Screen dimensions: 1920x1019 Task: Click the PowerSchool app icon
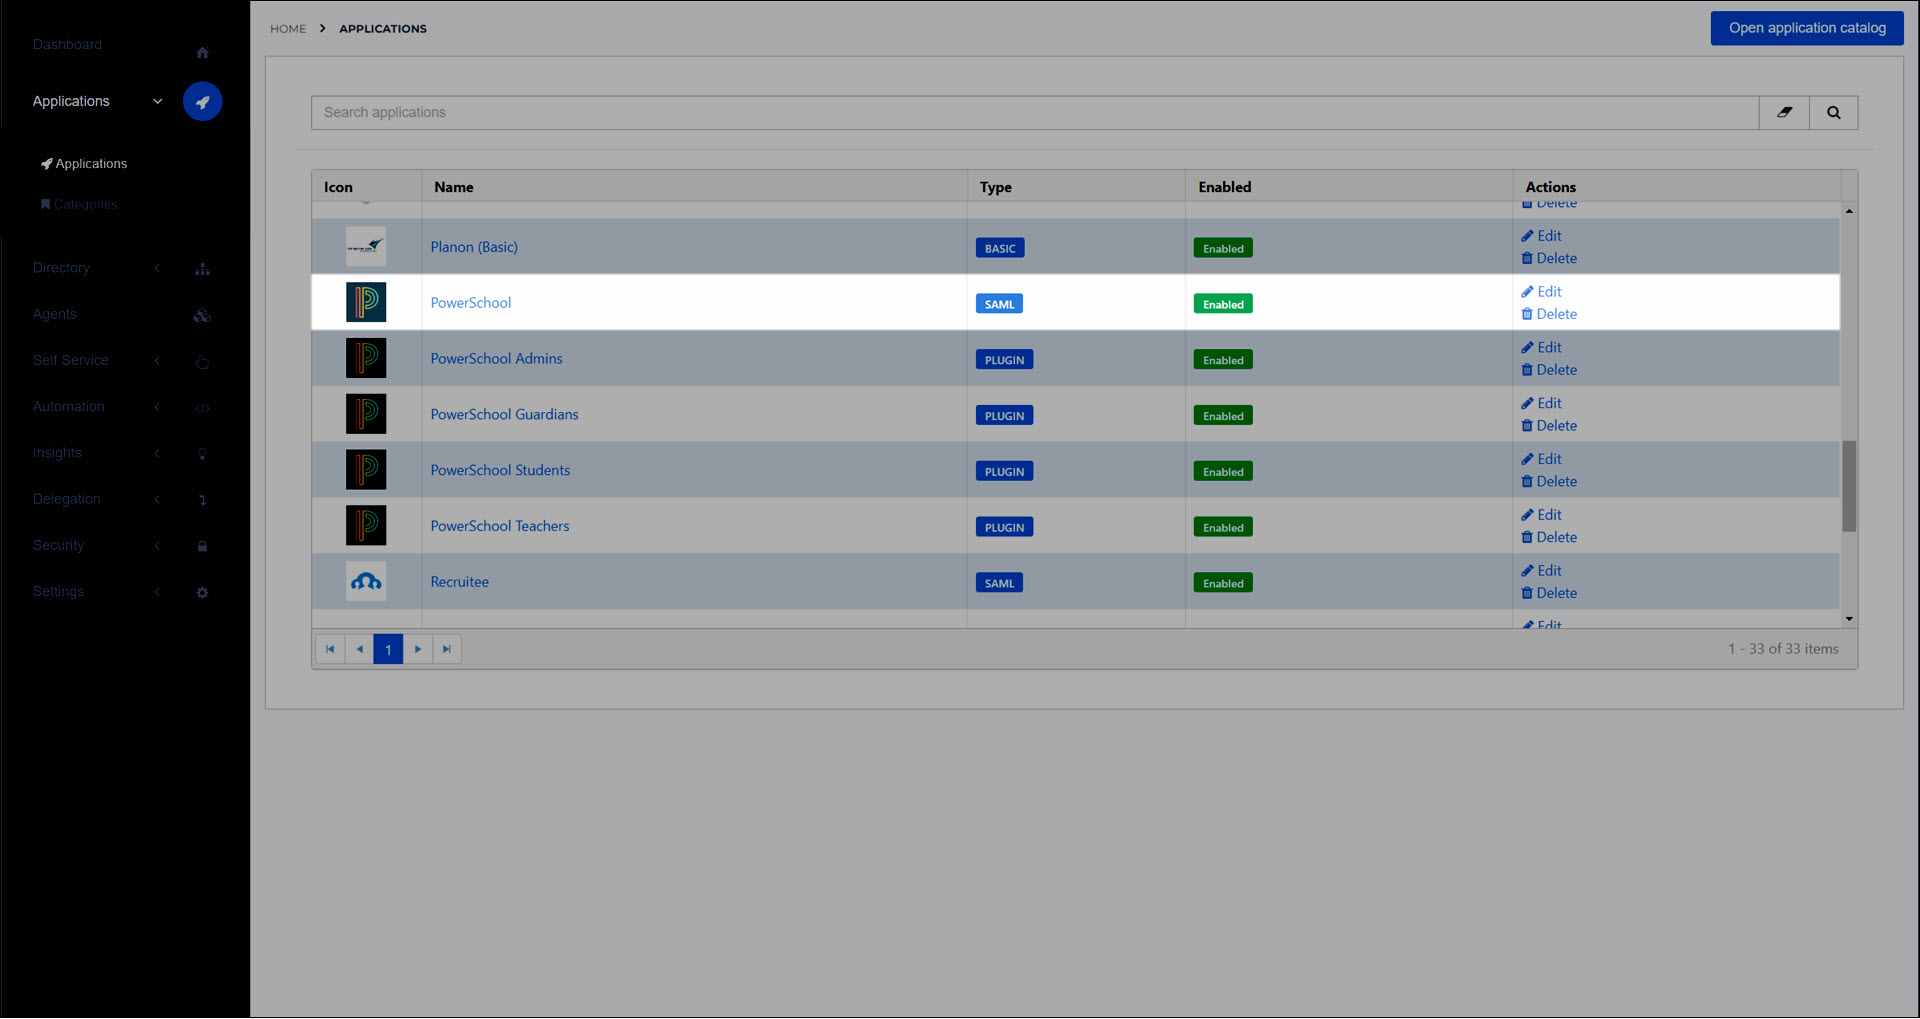366,302
